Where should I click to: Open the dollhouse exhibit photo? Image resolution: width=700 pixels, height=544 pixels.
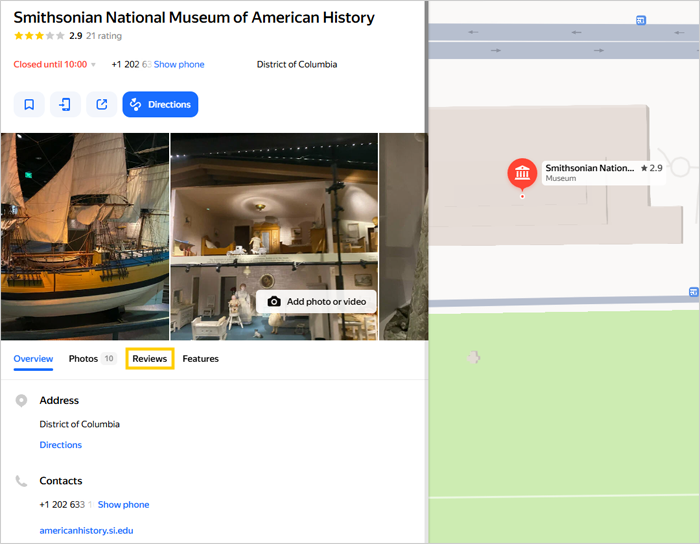(x=274, y=237)
